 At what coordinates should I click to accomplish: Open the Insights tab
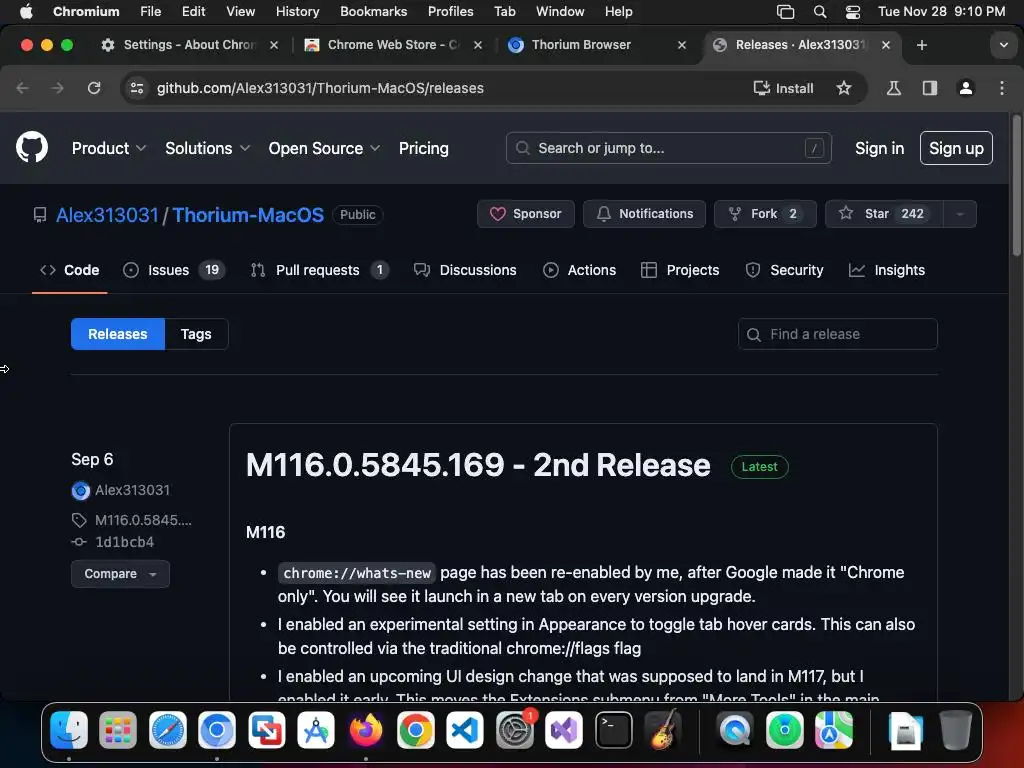click(x=886, y=270)
